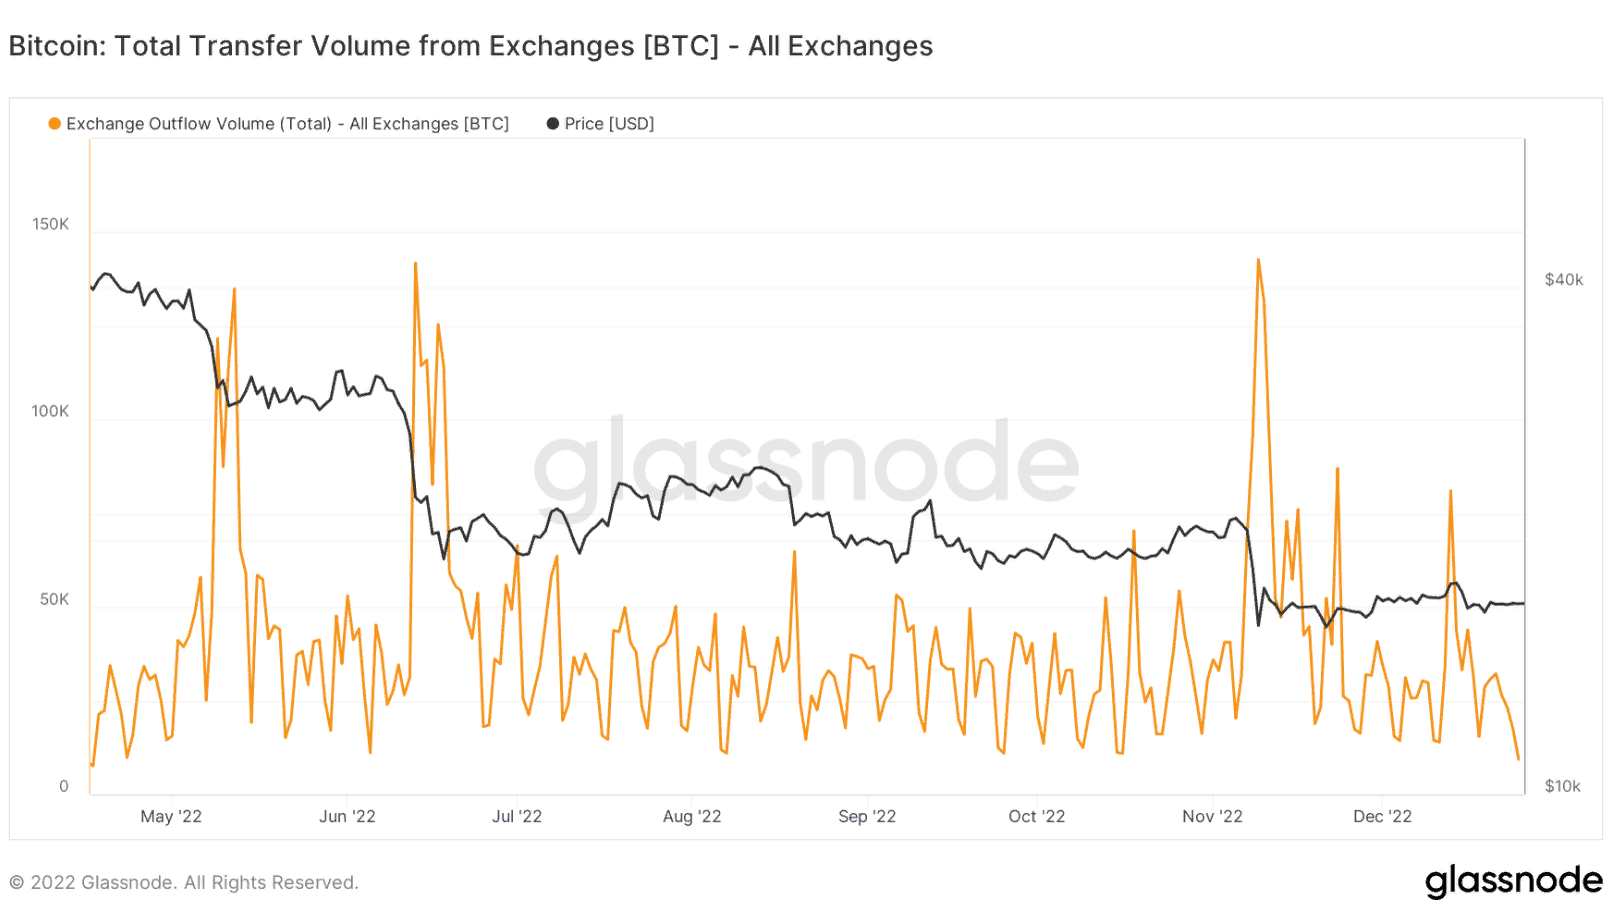
Task: Toggle the Price [USD] legend entry
Action: (608, 124)
